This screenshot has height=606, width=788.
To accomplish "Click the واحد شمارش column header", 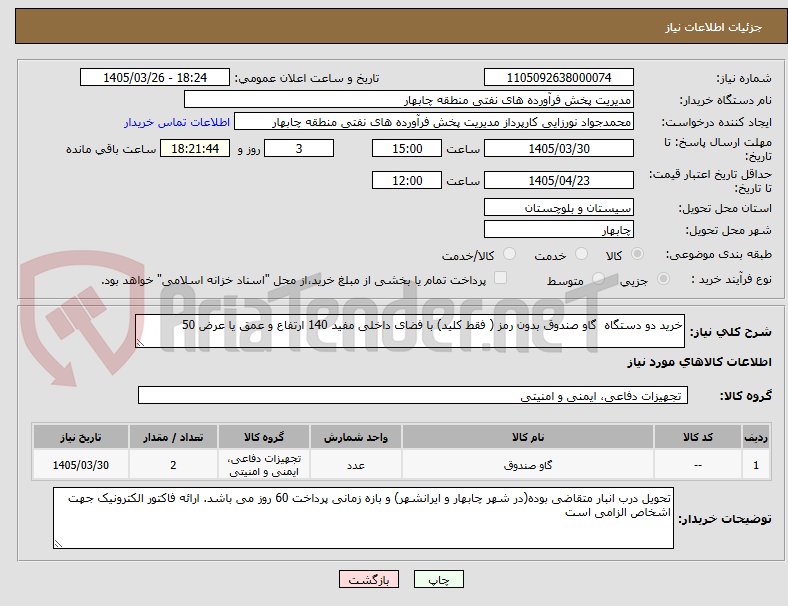I will [356, 437].
